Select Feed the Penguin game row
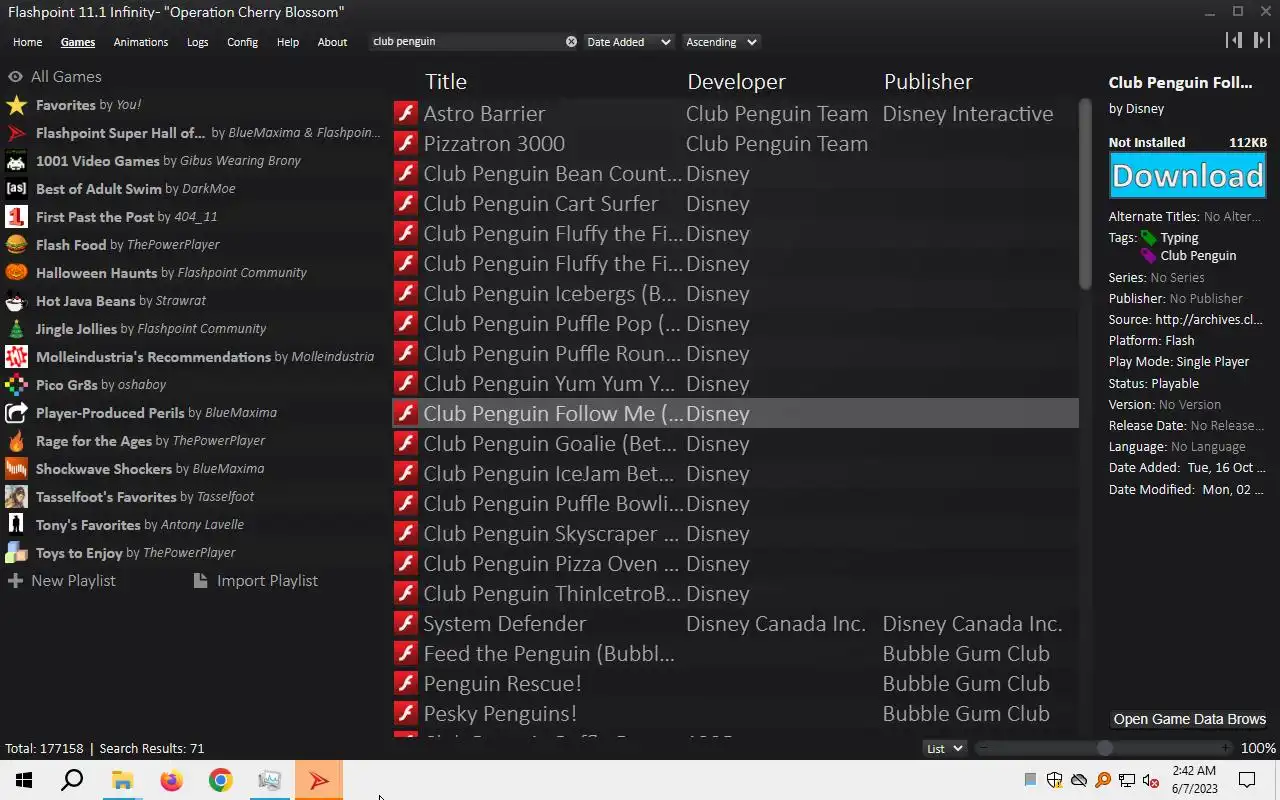 coord(735,653)
